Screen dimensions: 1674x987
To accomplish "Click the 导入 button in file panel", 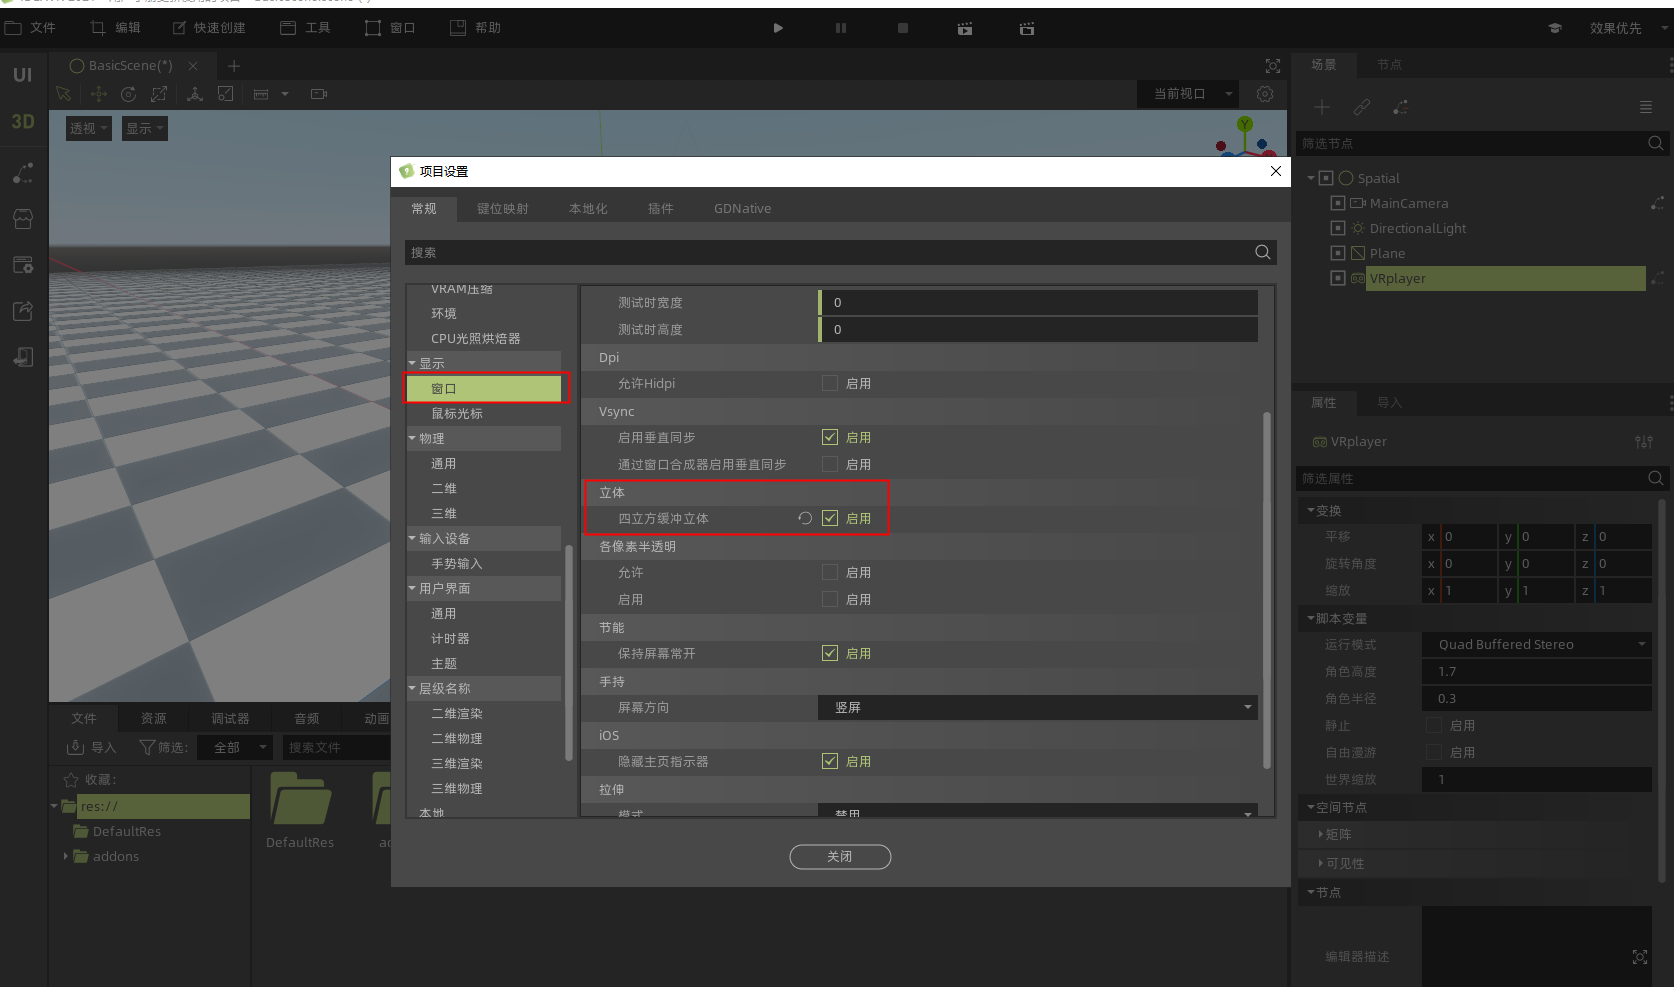I will point(92,747).
